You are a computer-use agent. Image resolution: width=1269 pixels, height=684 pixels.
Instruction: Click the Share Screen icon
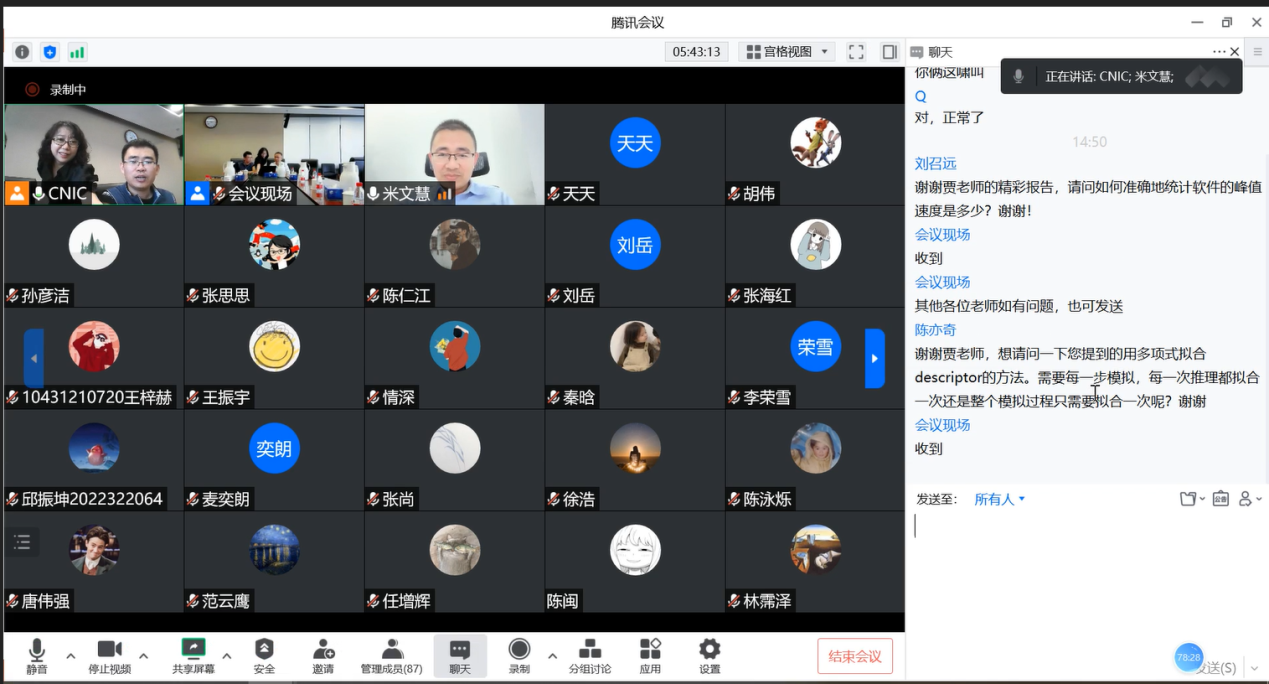(x=193, y=656)
